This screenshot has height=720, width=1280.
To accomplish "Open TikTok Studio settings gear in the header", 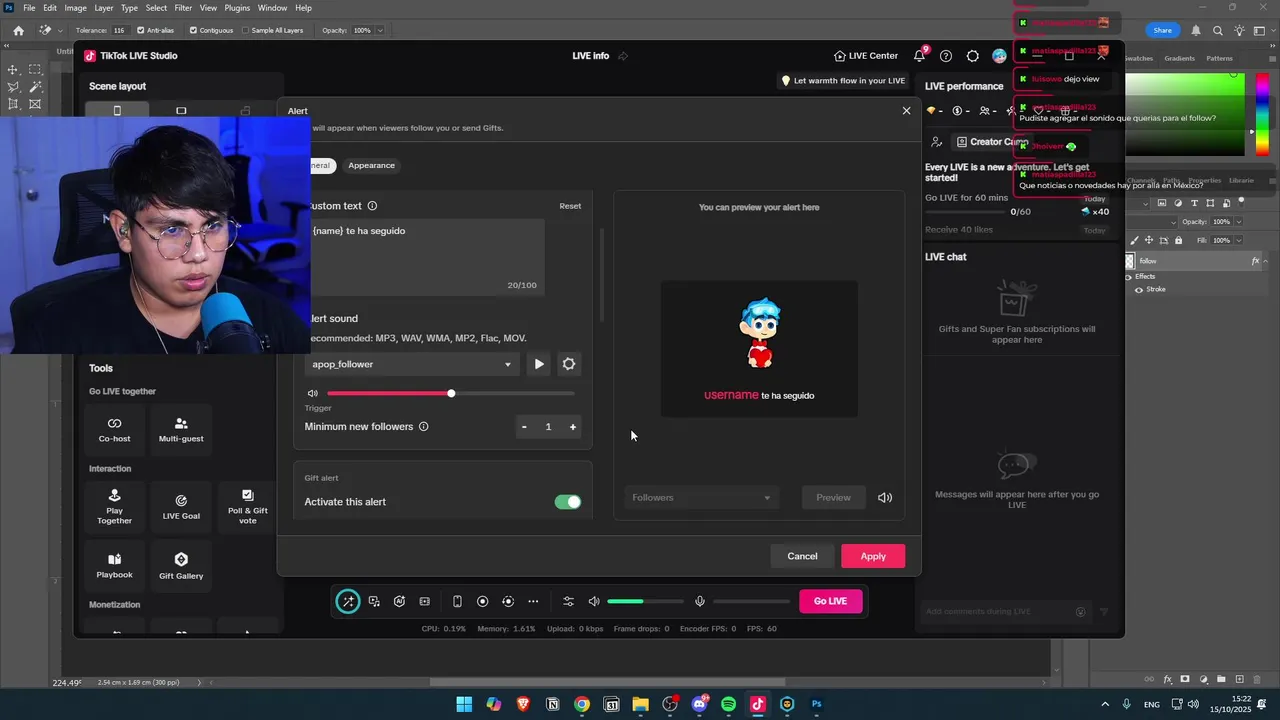I will tap(973, 56).
